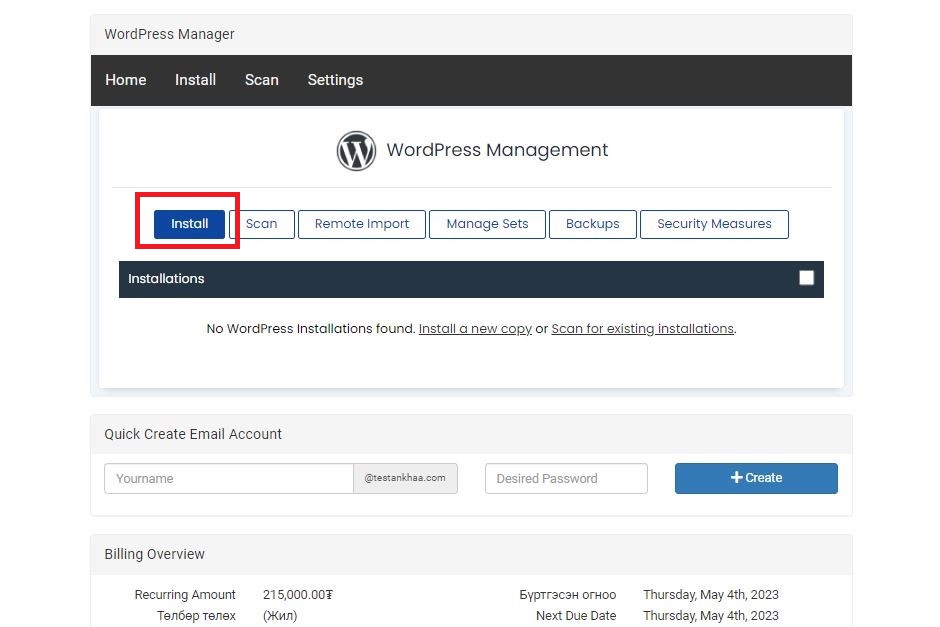
Task: Click the Installations header bar
Action: coord(471,279)
